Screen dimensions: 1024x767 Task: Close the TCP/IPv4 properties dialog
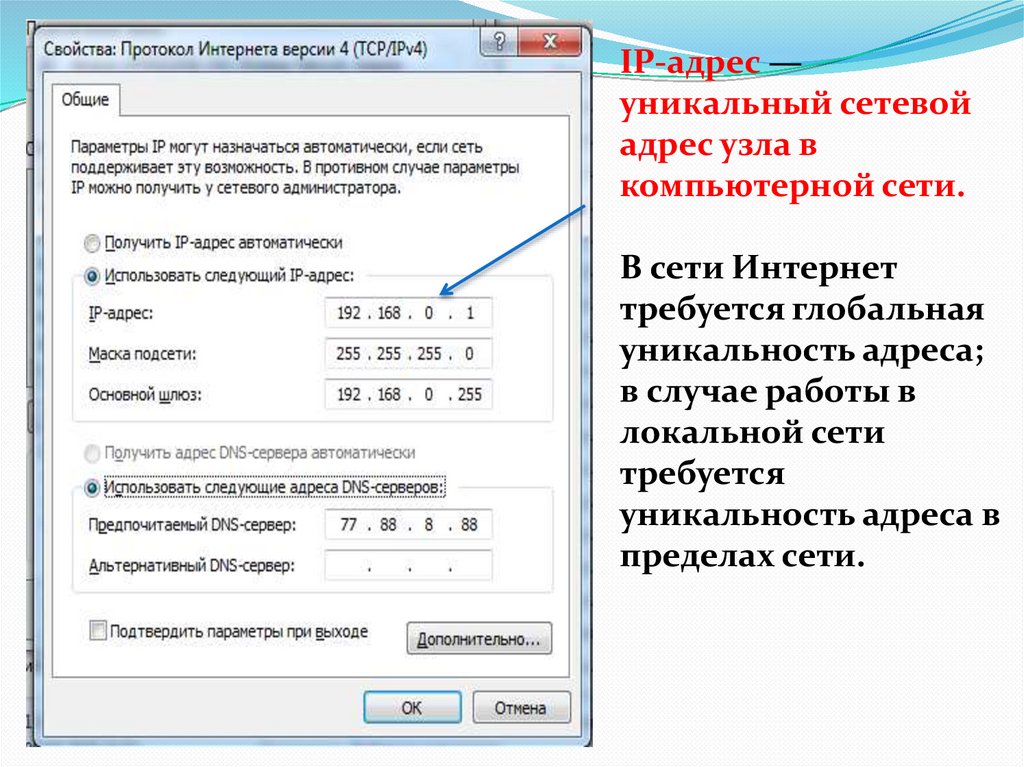(x=548, y=42)
